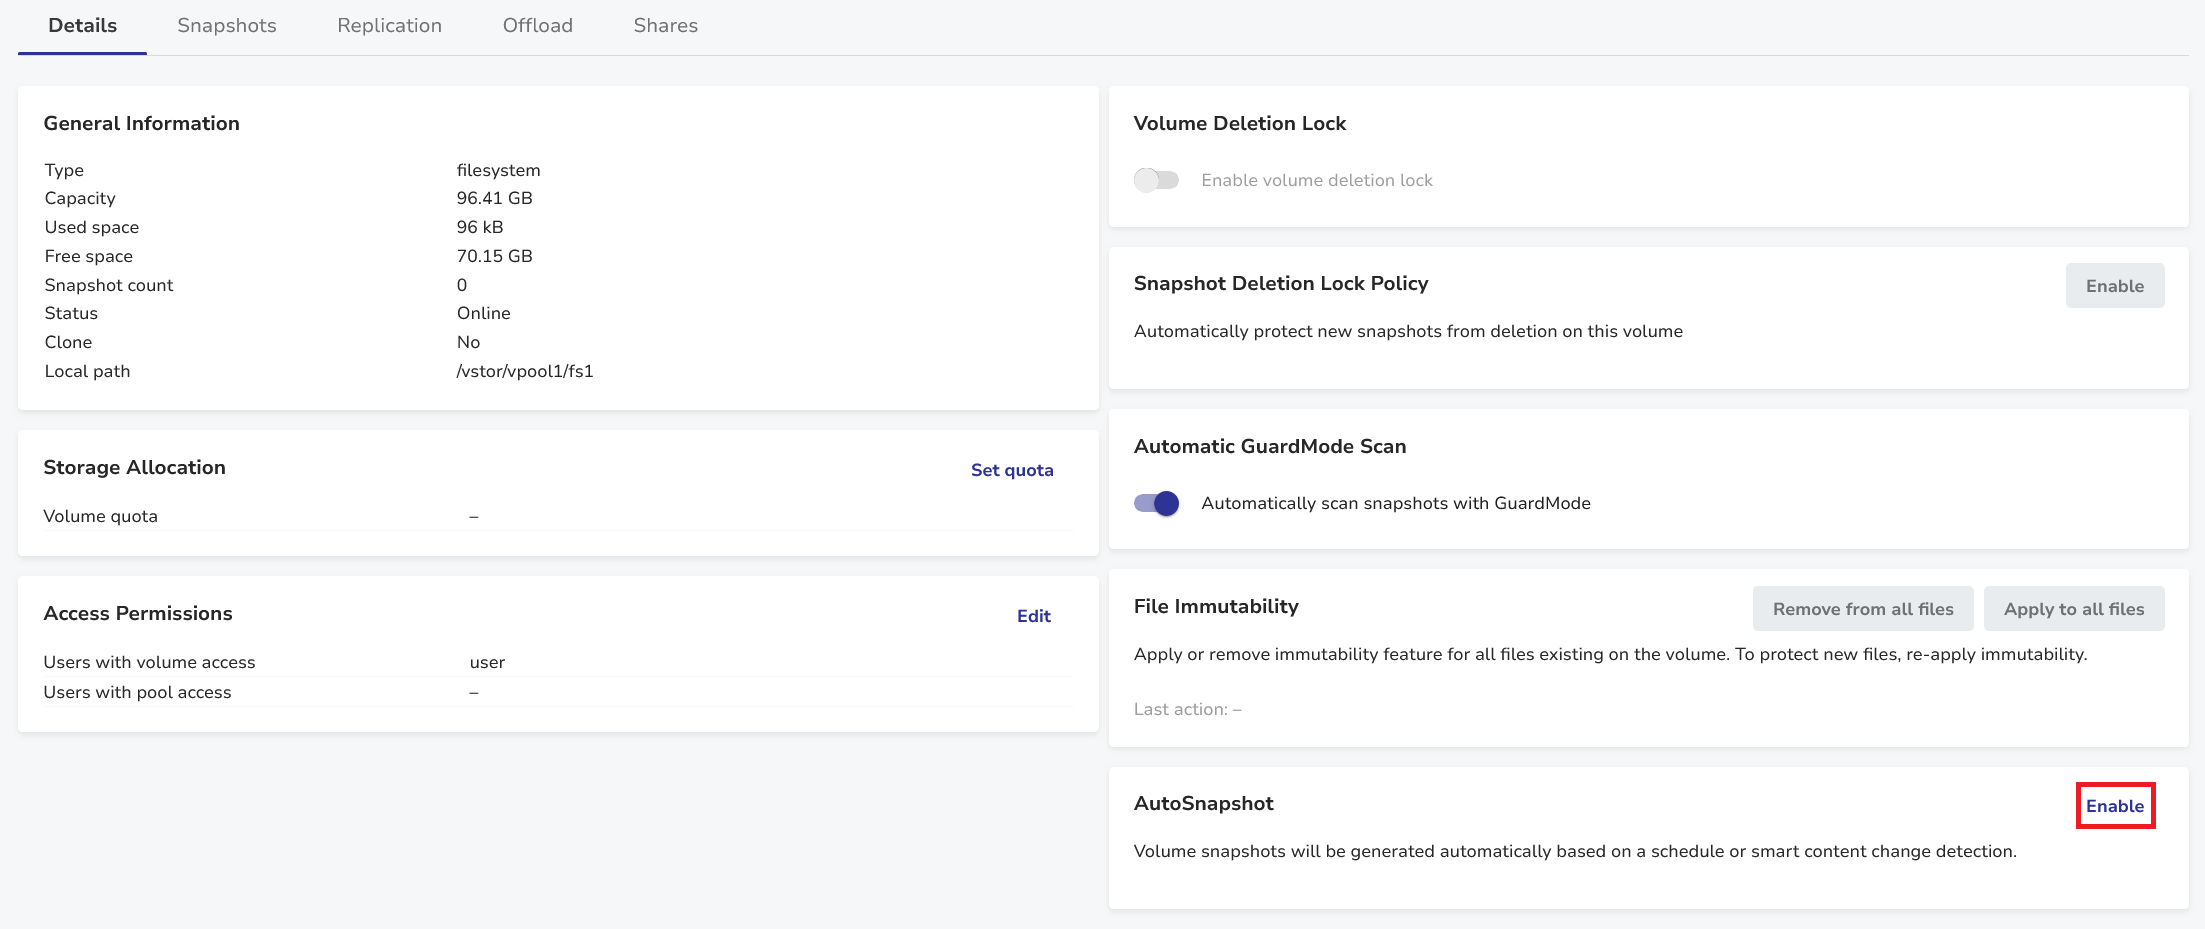The height and width of the screenshot is (929, 2205).
Task: Click the 96.41 GB capacity value
Action: coord(494,198)
